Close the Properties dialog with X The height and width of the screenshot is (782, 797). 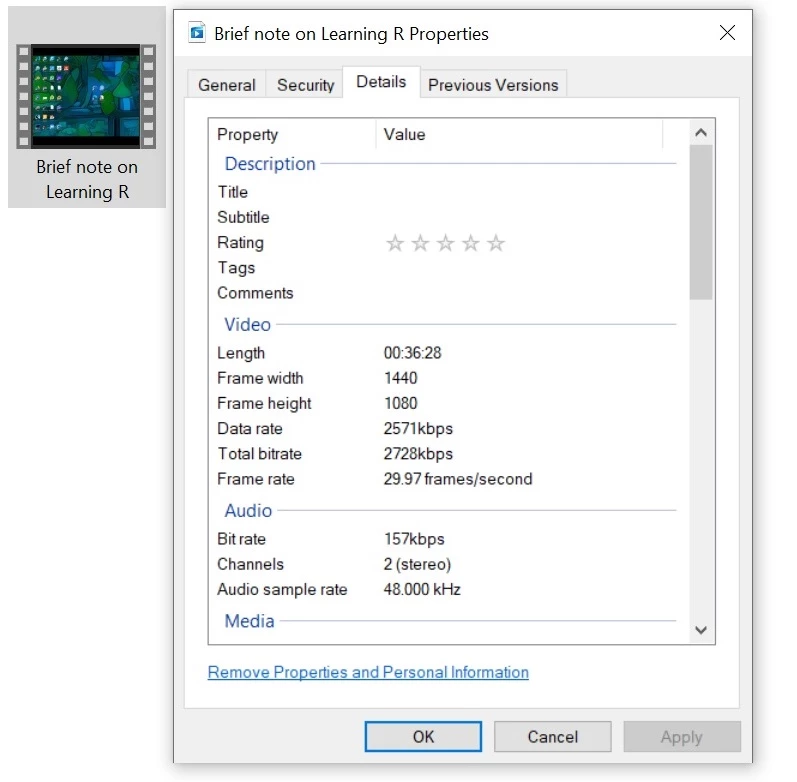pos(727,33)
